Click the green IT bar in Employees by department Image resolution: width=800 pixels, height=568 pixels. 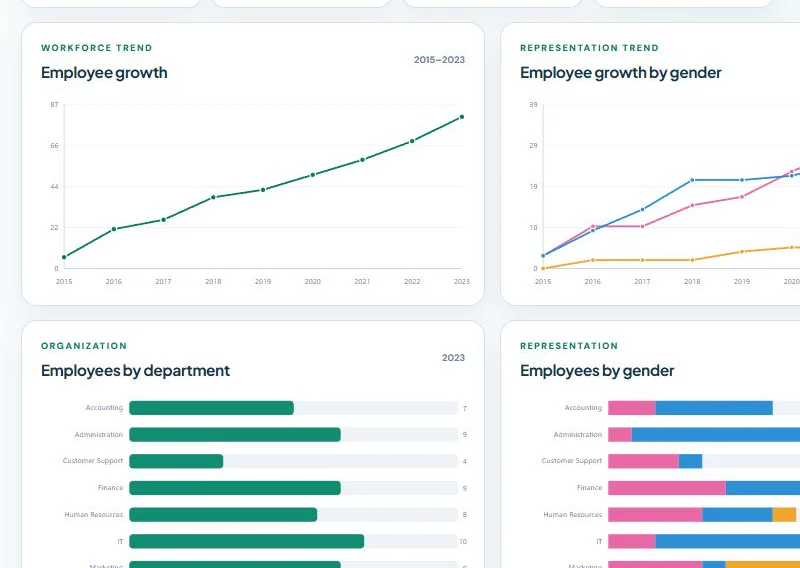[x=246, y=541]
